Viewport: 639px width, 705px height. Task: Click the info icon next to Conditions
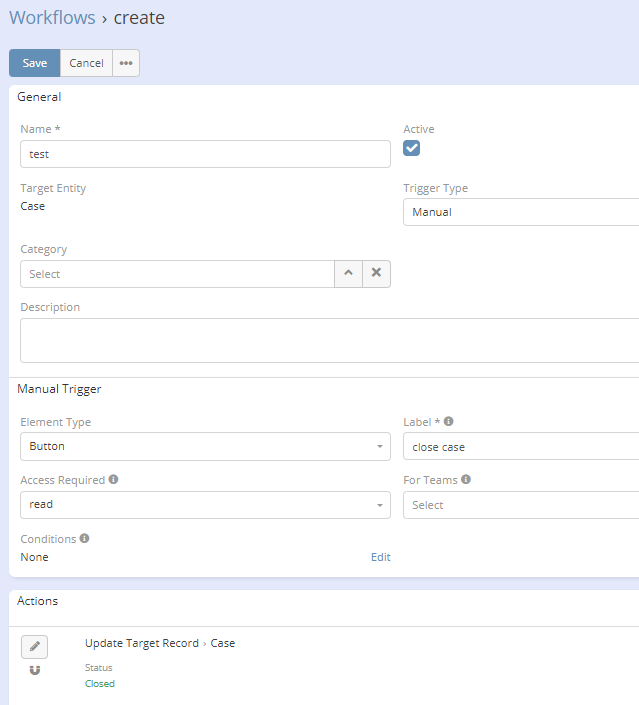click(x=84, y=539)
